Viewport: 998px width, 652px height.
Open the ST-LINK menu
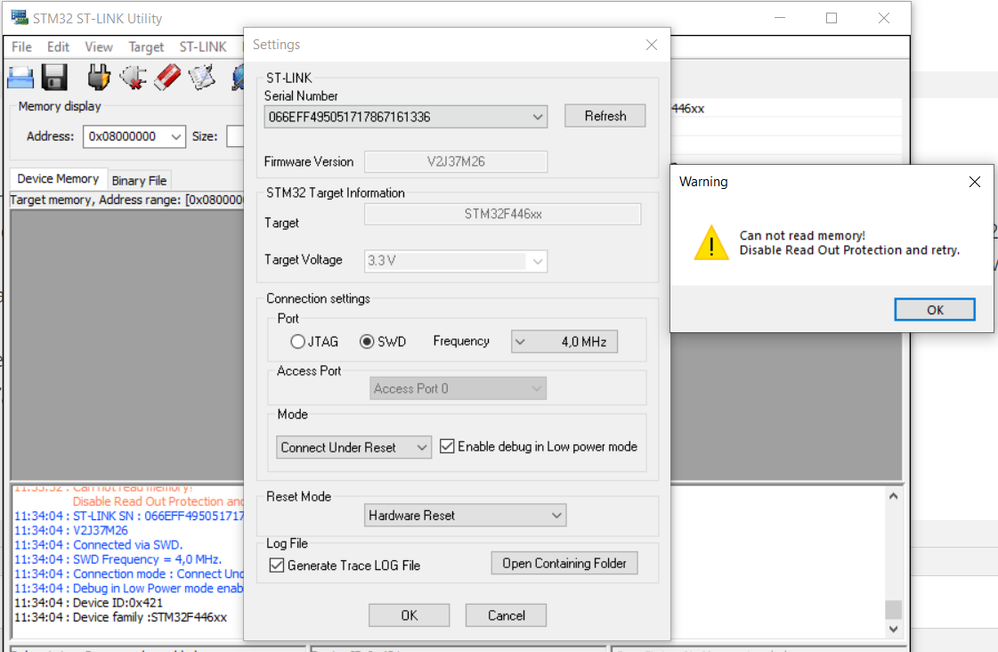(x=203, y=47)
